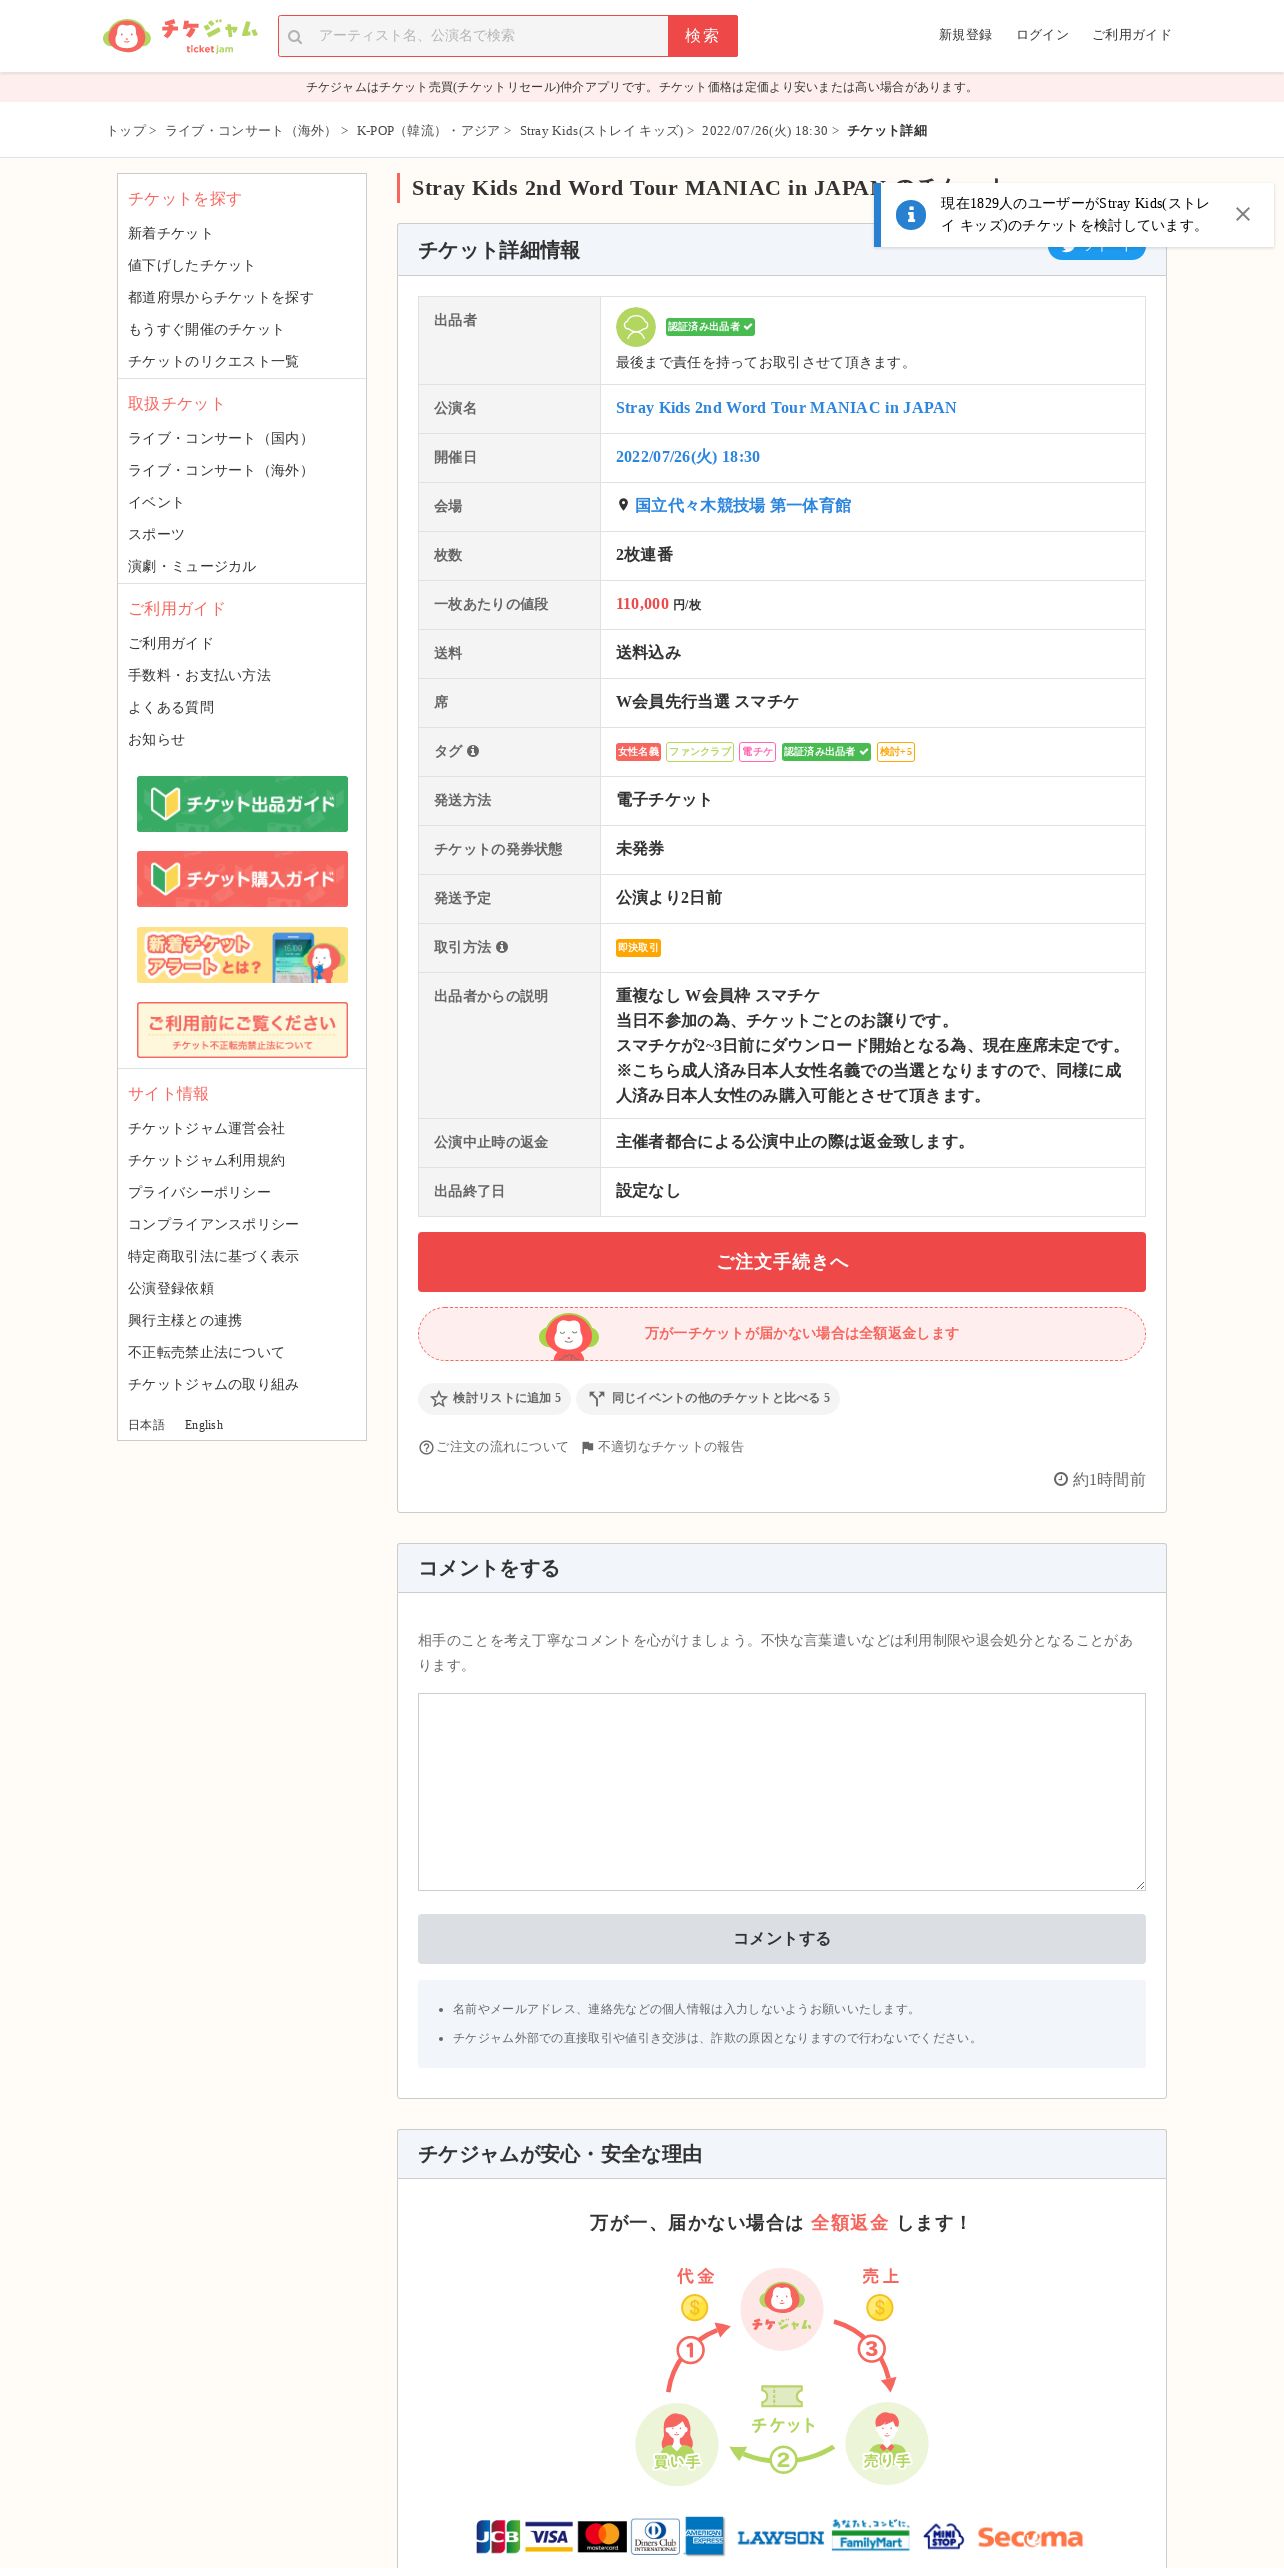Viewport: 1284px width, 2568px height.
Task: Click the magnifier icon in search box
Action: 295,37
